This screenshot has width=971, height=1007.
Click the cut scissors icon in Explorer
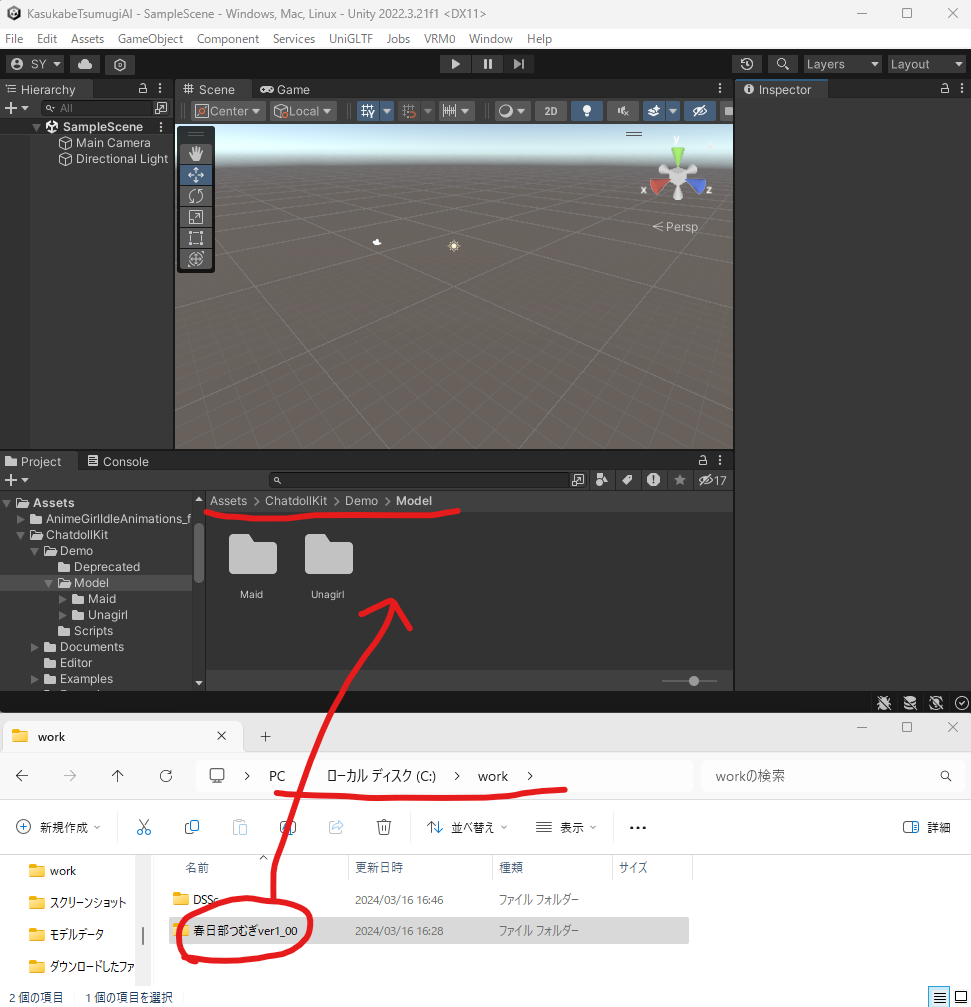(x=144, y=827)
